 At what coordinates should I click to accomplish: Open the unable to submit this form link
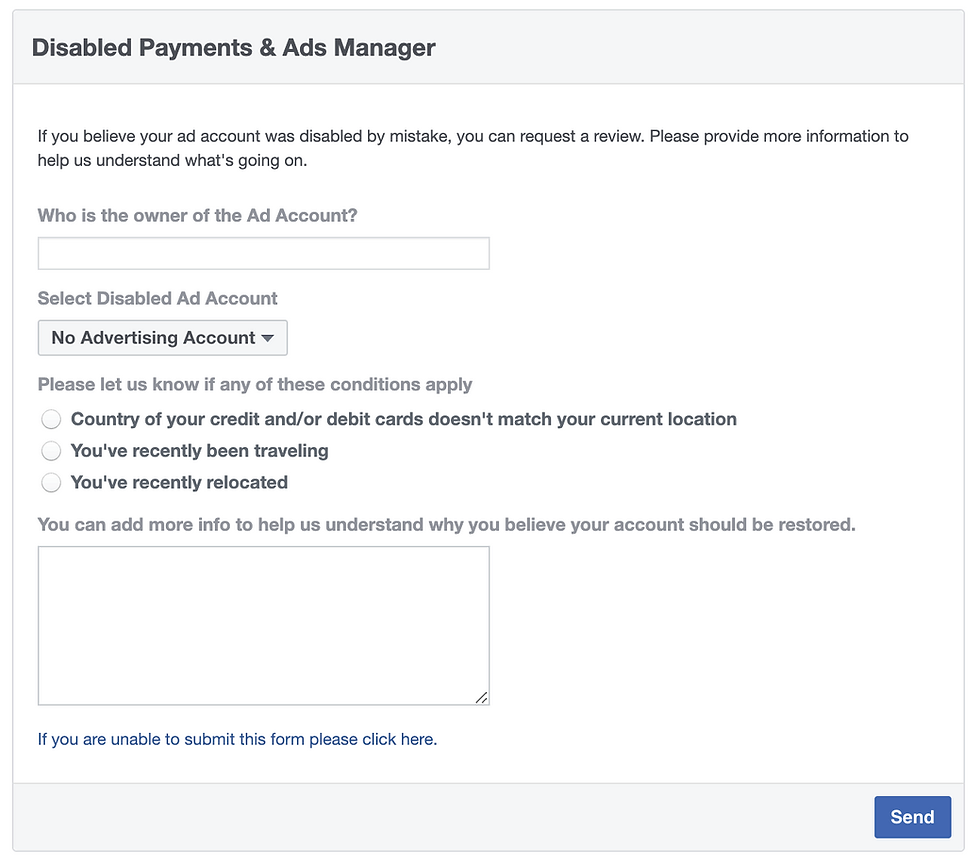click(x=237, y=740)
